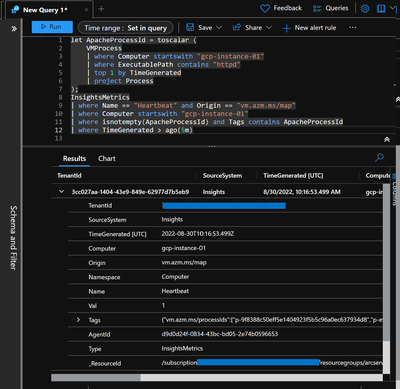Open the Queries panel
The height and width of the screenshot is (389, 400).
(x=330, y=8)
